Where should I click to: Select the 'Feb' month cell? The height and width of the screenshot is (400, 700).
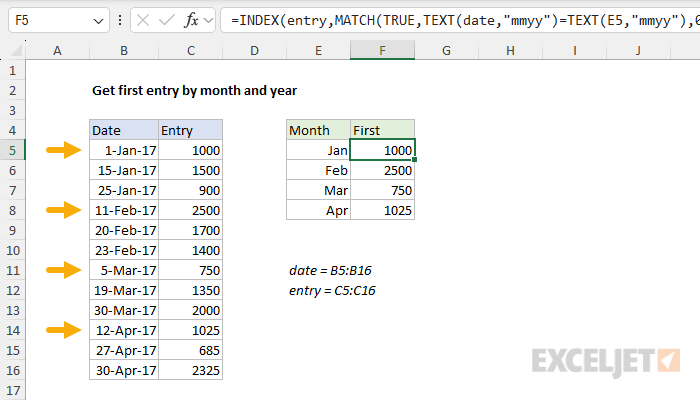click(318, 171)
